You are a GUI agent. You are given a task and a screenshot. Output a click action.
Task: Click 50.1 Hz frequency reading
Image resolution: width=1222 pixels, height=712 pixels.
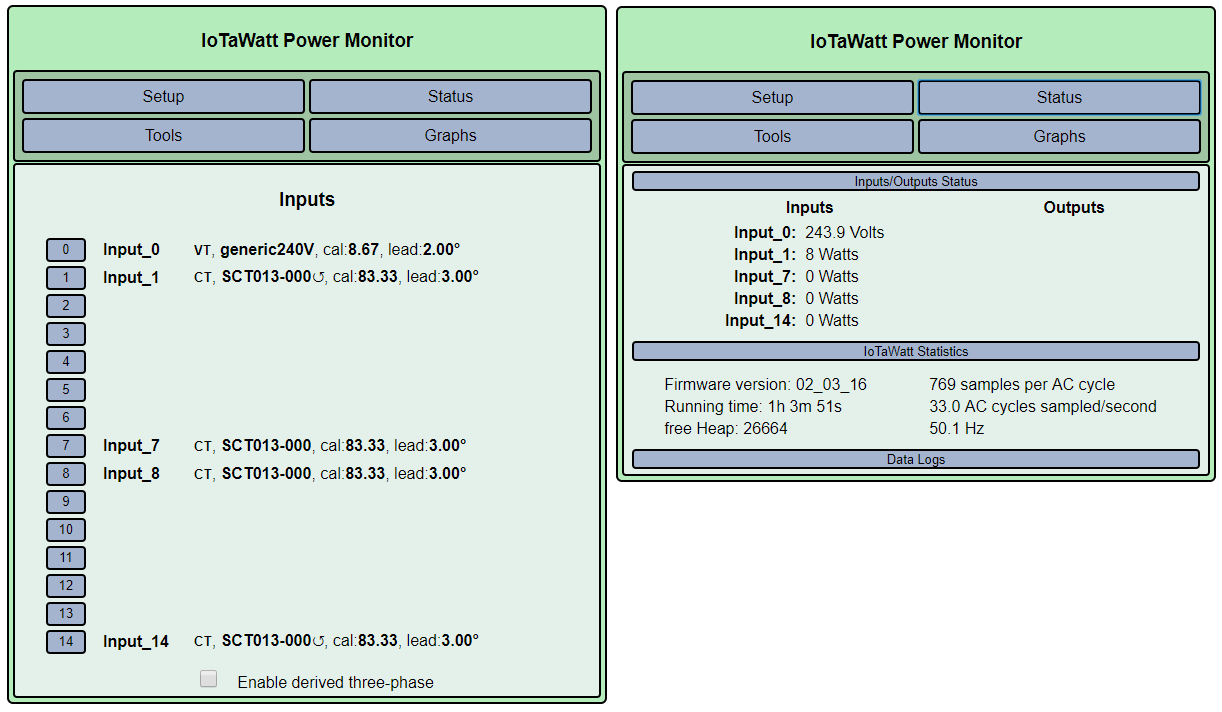point(957,429)
